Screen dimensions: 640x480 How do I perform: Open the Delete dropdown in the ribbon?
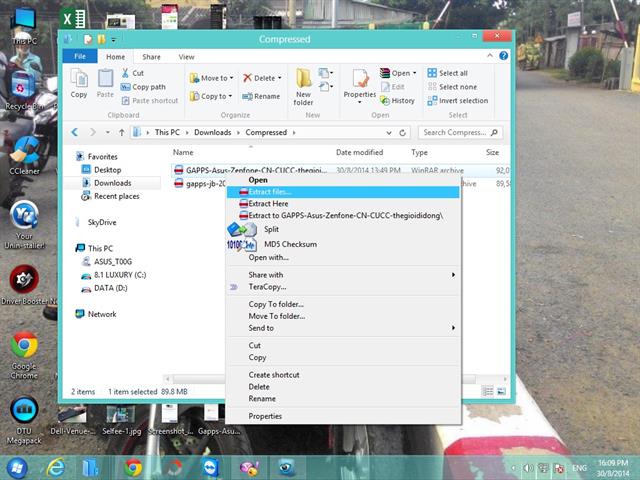click(262, 78)
